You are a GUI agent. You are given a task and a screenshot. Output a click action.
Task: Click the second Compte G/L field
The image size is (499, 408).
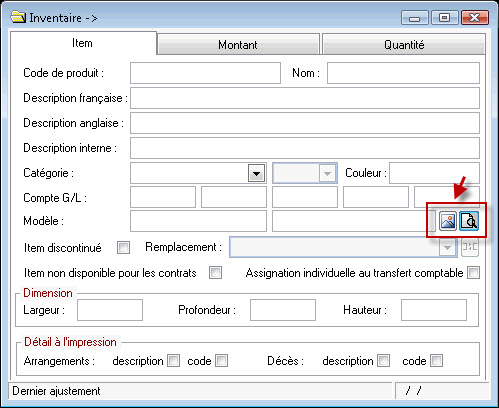click(x=234, y=197)
